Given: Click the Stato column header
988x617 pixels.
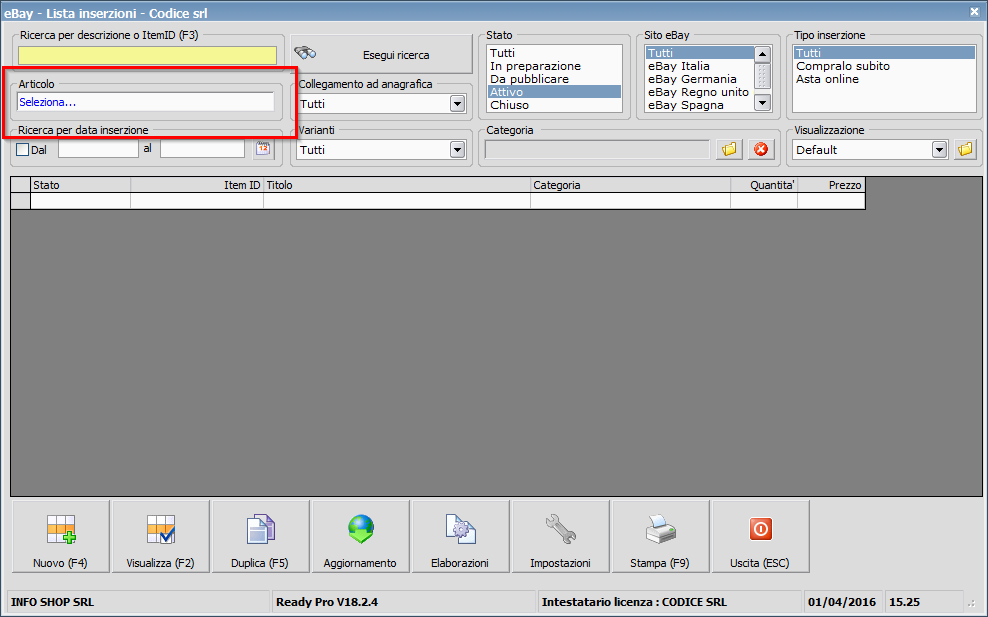Looking at the screenshot, I should point(81,185).
